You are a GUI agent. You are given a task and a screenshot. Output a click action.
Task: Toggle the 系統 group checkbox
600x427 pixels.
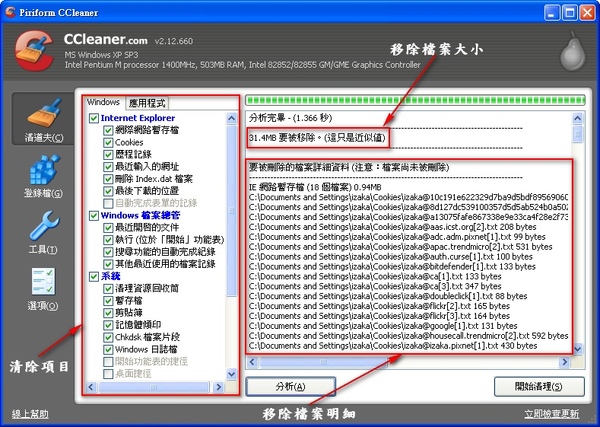[x=94, y=276]
